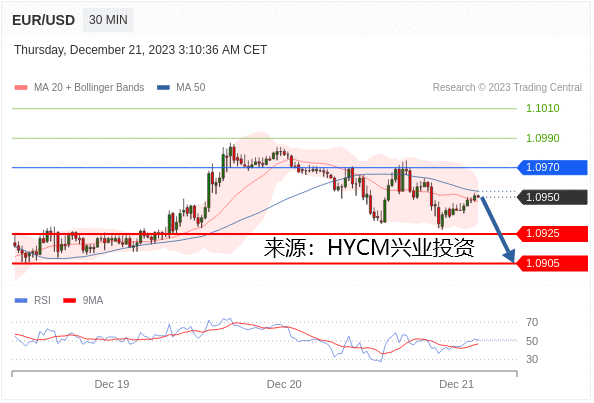
Task: Click the red 1.0925 support tag
Action: [552, 233]
